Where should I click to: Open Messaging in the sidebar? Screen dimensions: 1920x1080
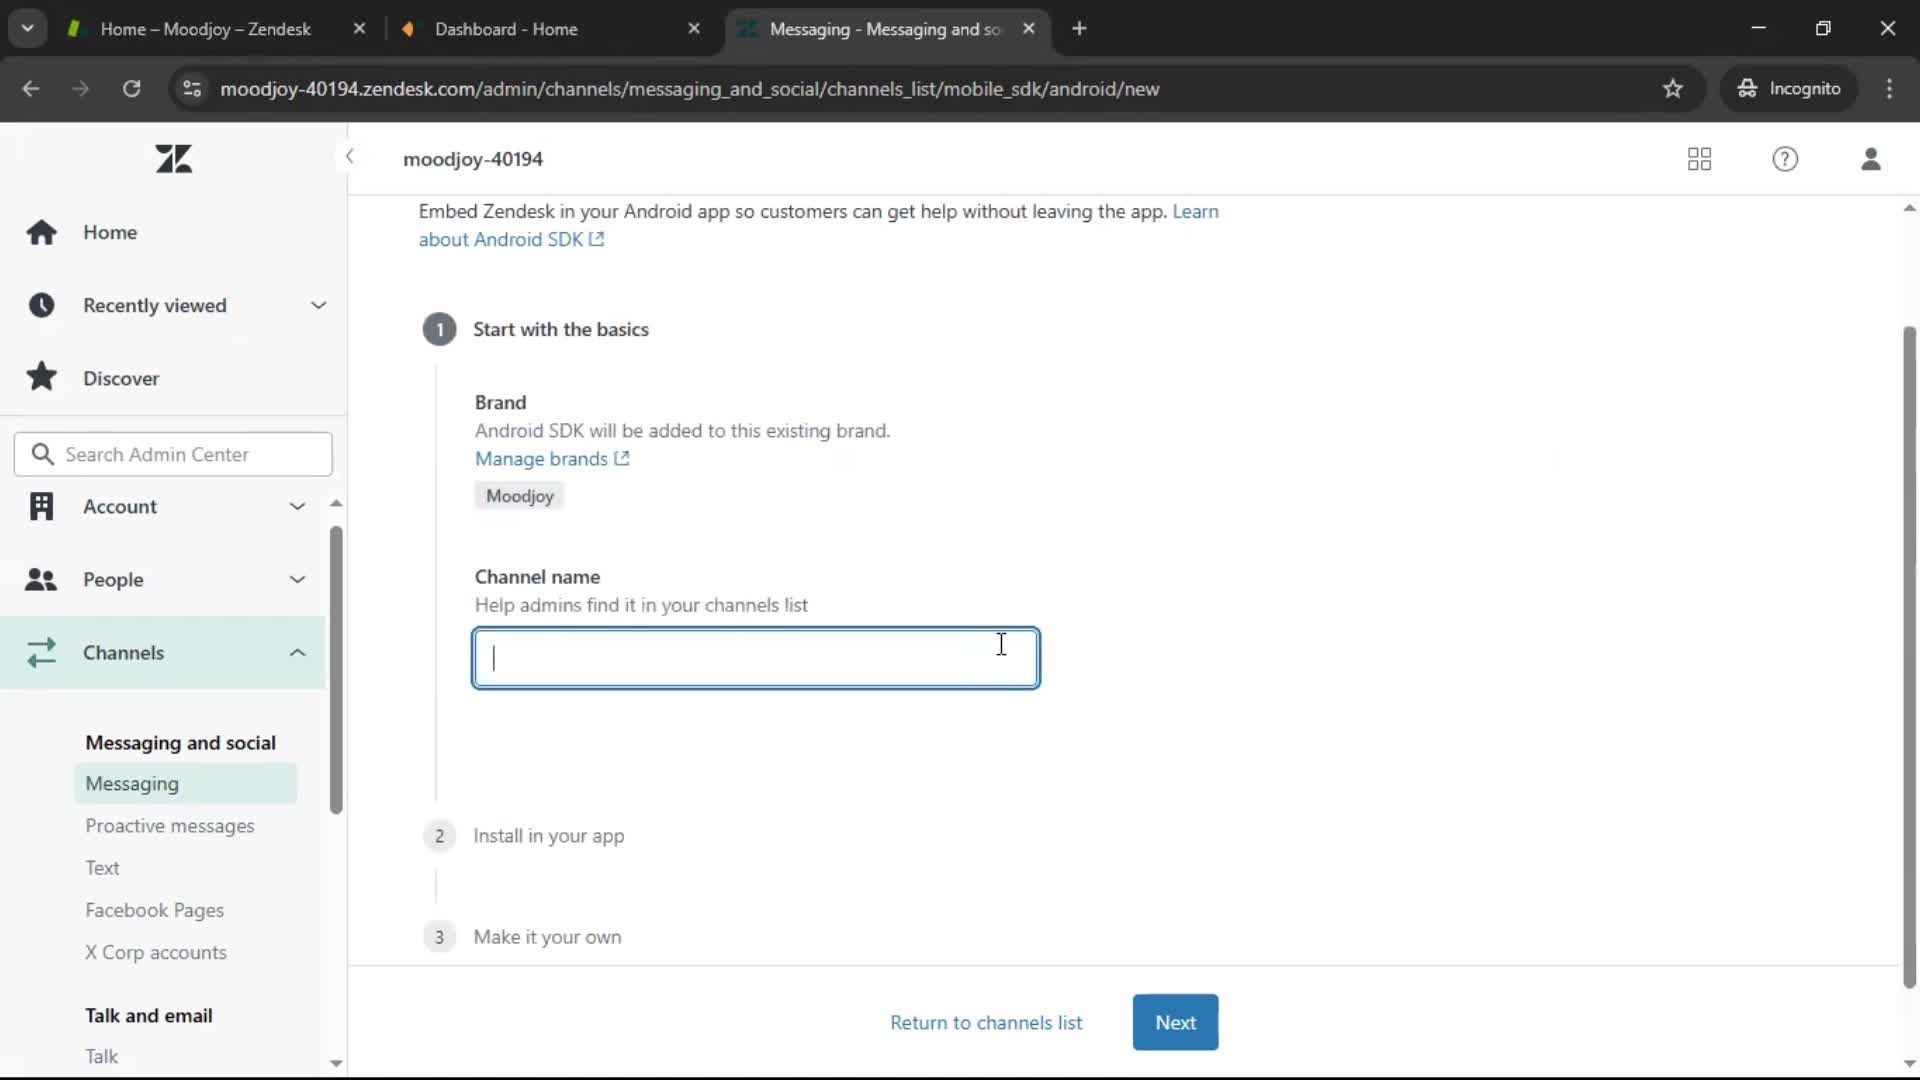click(185, 783)
